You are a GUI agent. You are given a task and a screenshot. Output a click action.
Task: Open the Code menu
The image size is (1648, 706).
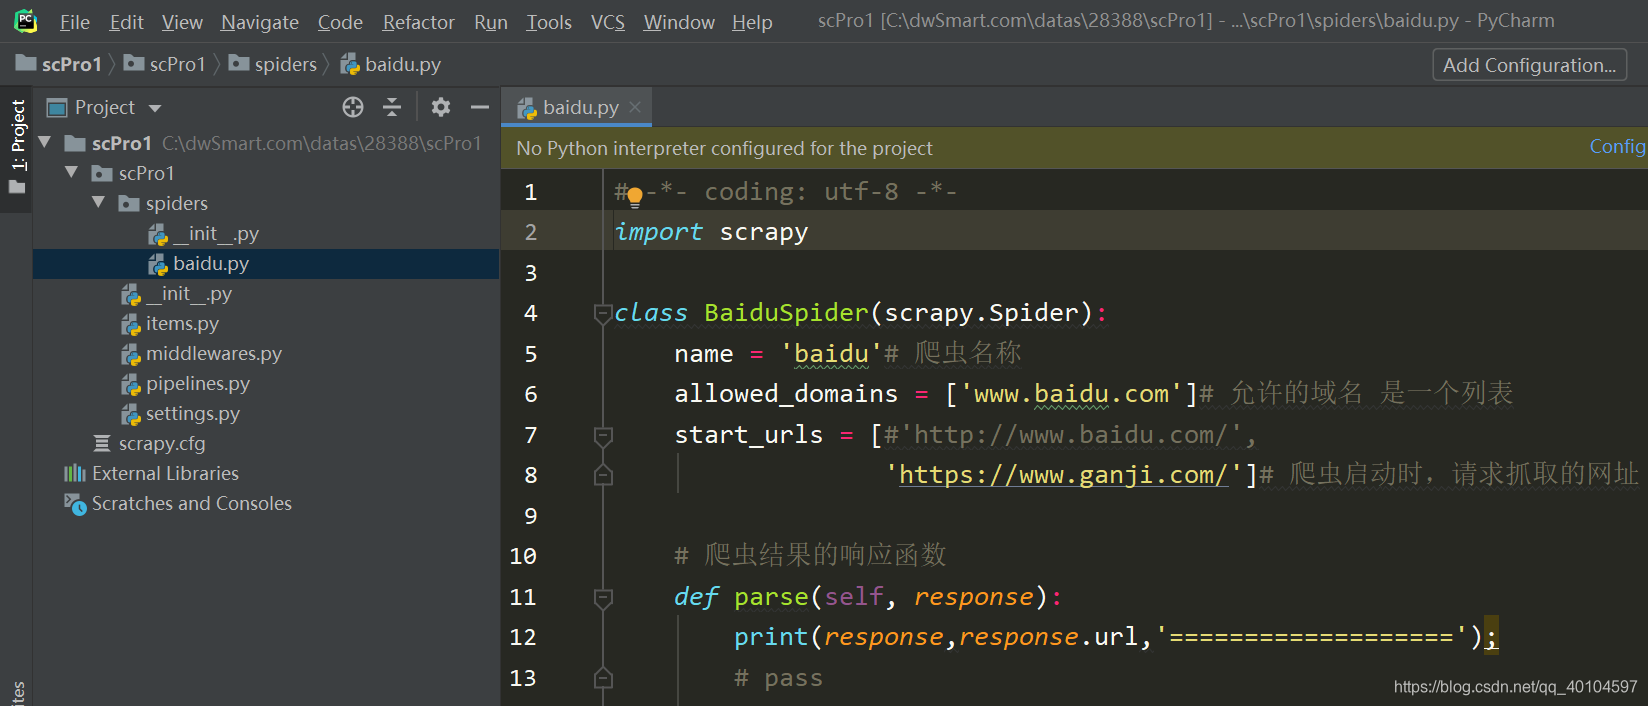(x=340, y=22)
